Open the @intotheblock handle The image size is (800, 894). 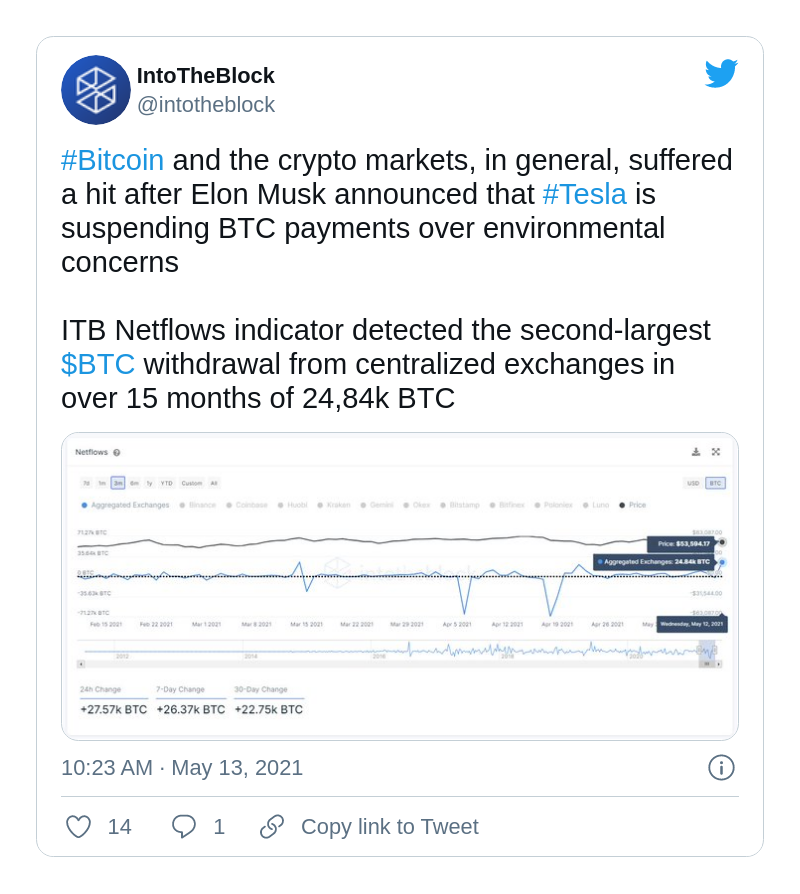[206, 105]
